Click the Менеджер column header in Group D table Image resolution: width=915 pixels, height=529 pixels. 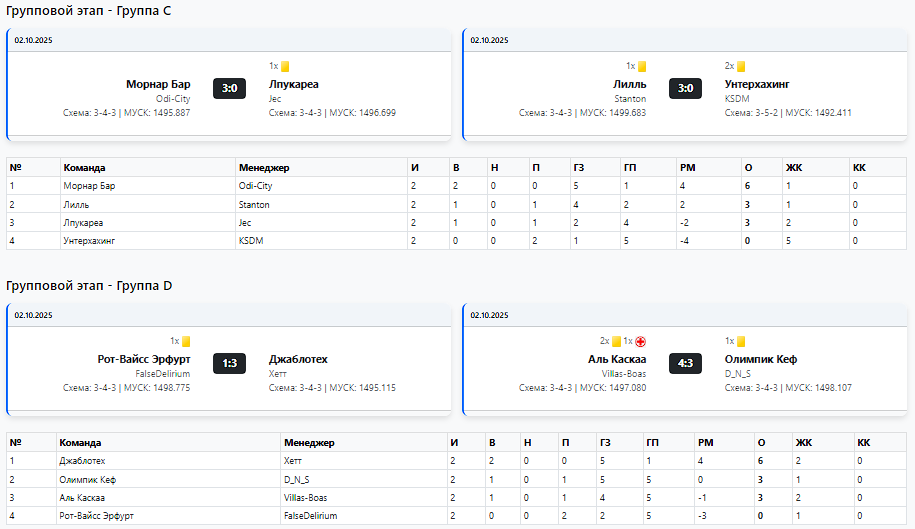tap(309, 443)
